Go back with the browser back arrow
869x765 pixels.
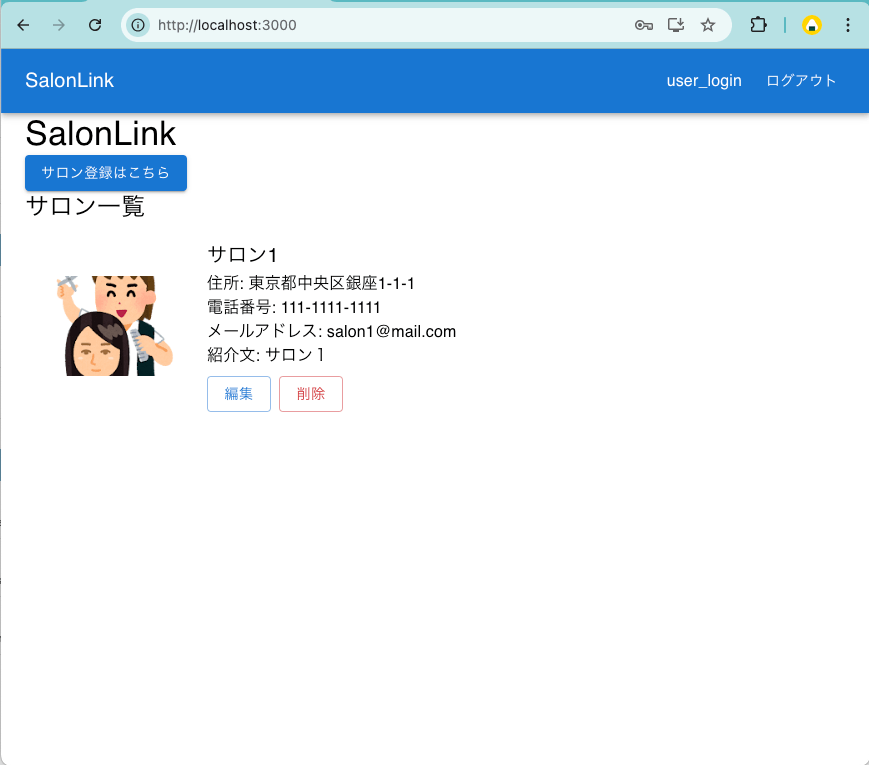[23, 25]
